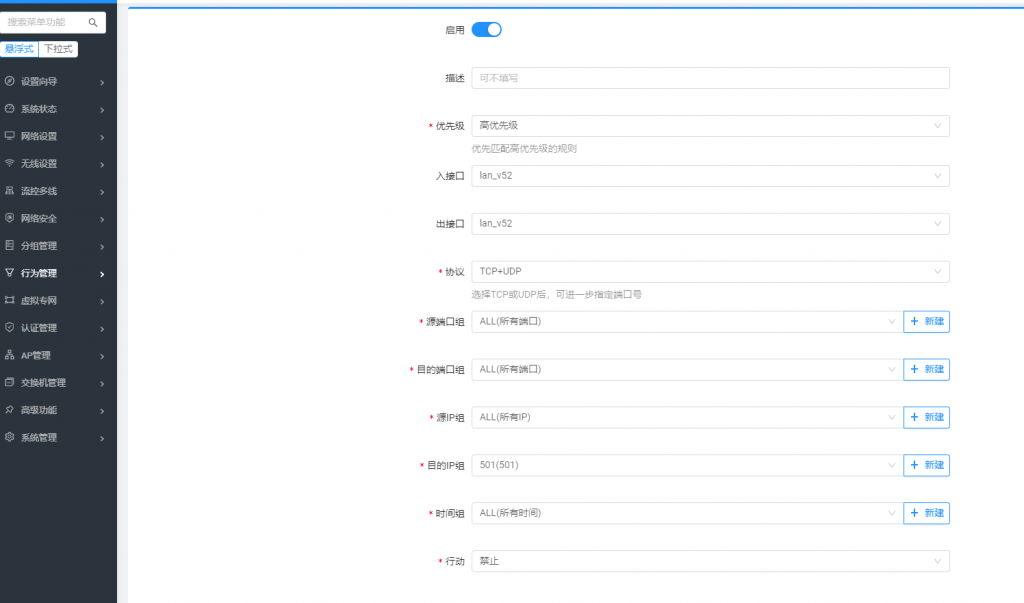Click into the 描述 description field
1024x603 pixels.
[x=711, y=78]
